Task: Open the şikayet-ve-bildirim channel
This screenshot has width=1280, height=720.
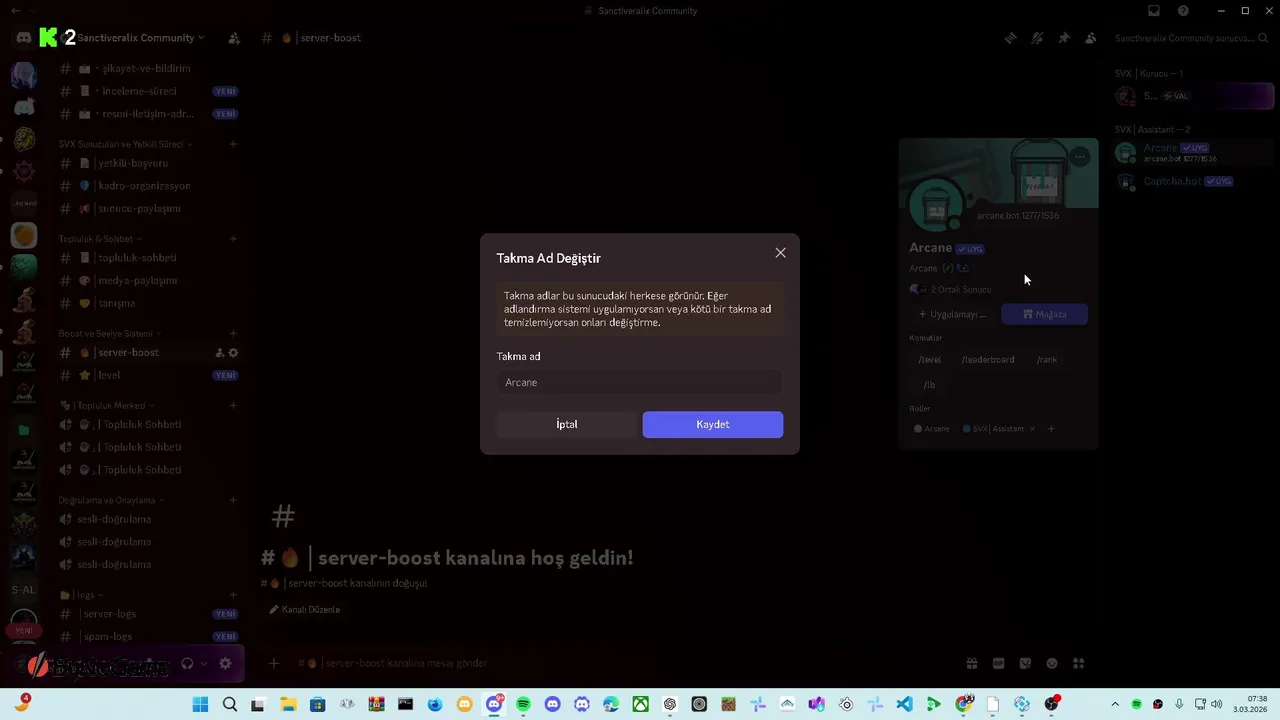Action: (x=147, y=68)
